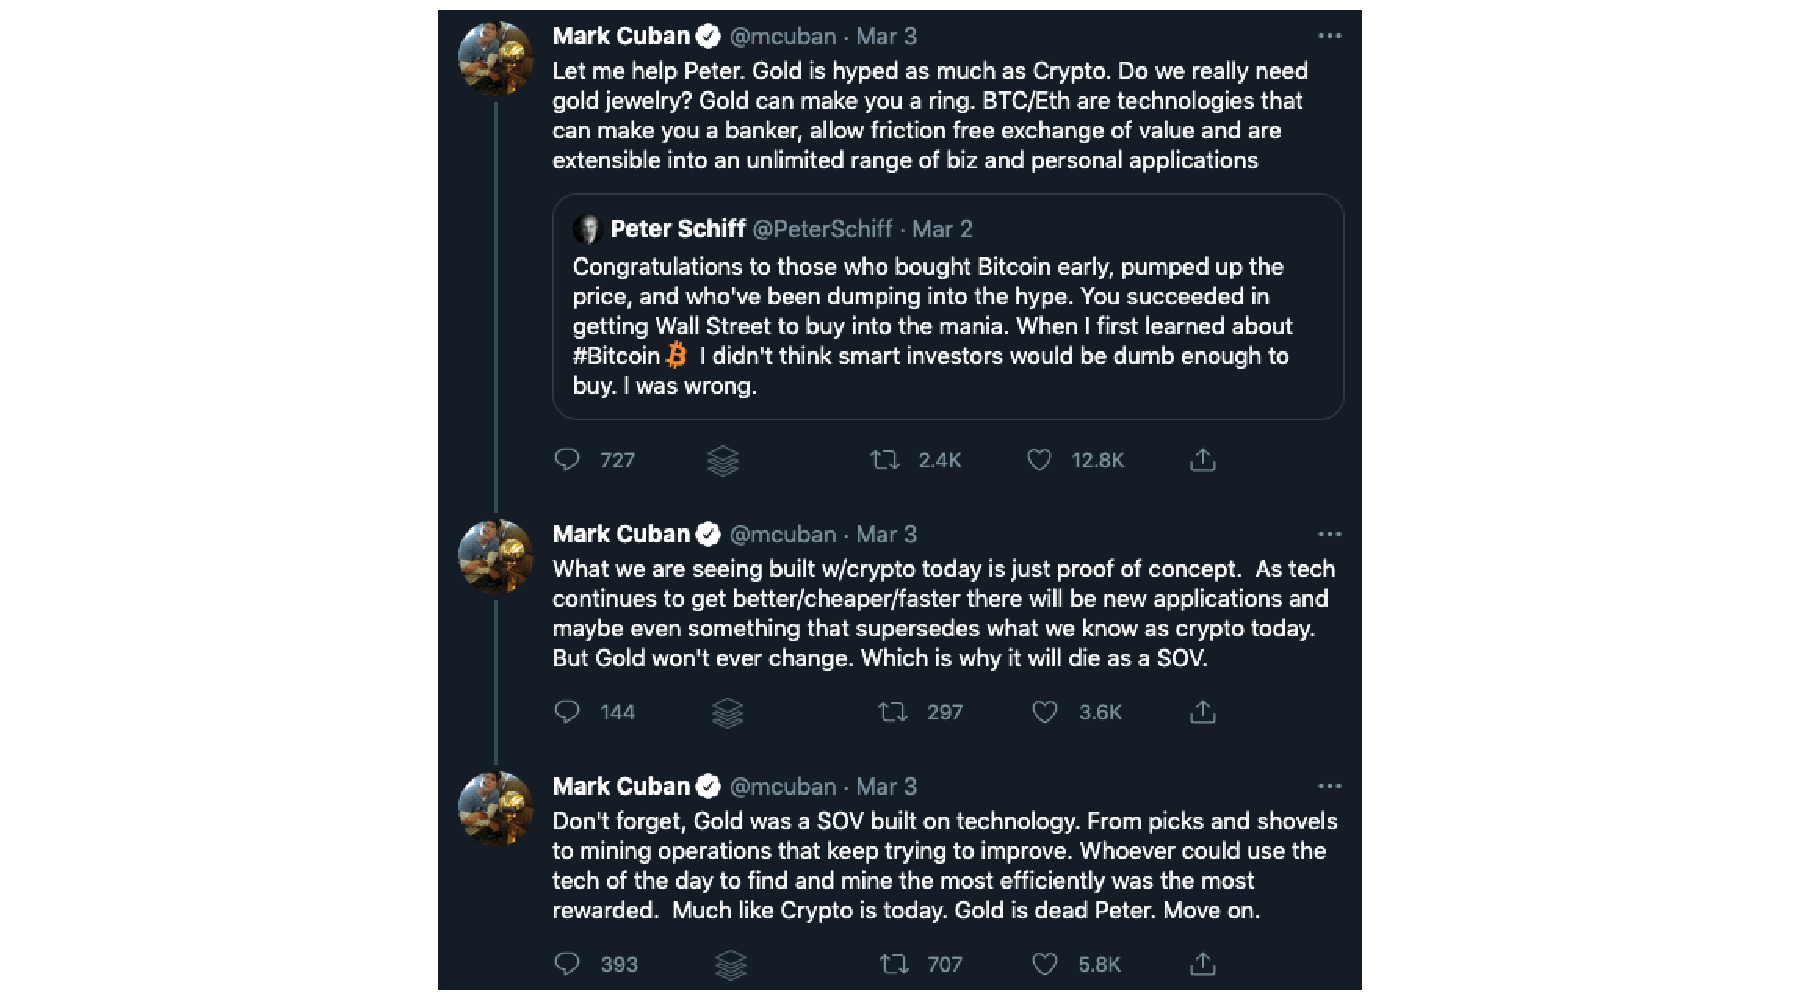The image size is (1800, 1000).
Task: Like the tweet with 3.6K likes
Action: point(1045,712)
